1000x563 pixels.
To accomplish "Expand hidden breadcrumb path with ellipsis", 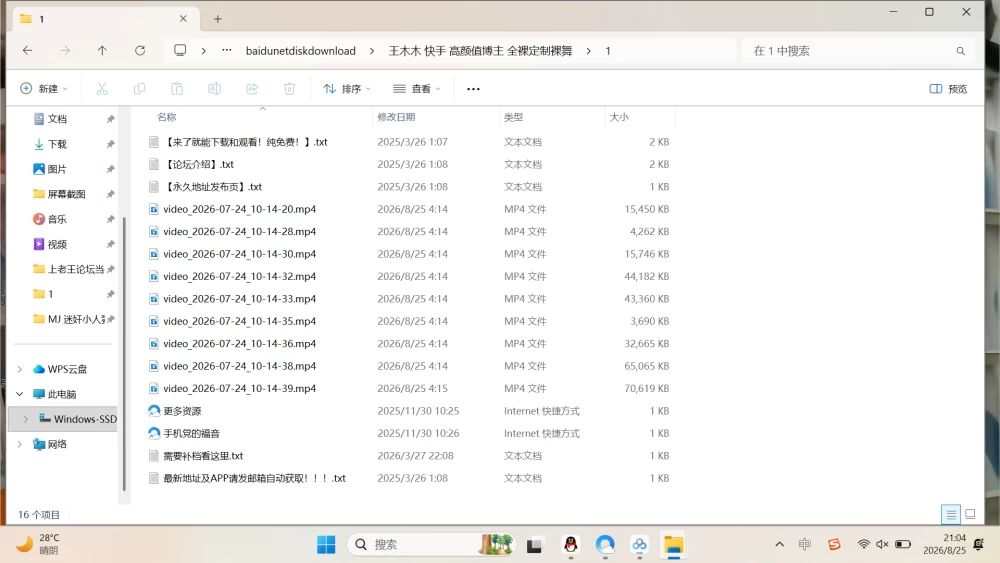I will [x=227, y=50].
